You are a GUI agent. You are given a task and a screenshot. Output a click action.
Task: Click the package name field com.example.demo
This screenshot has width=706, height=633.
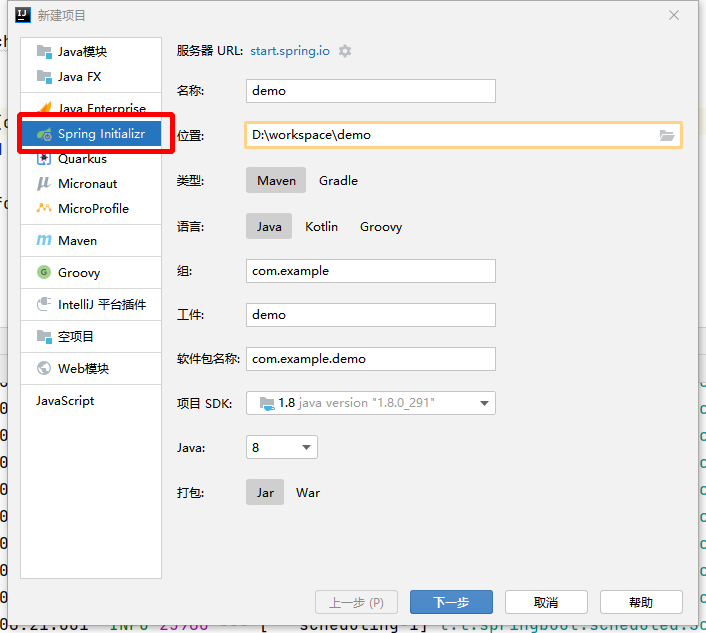371,359
